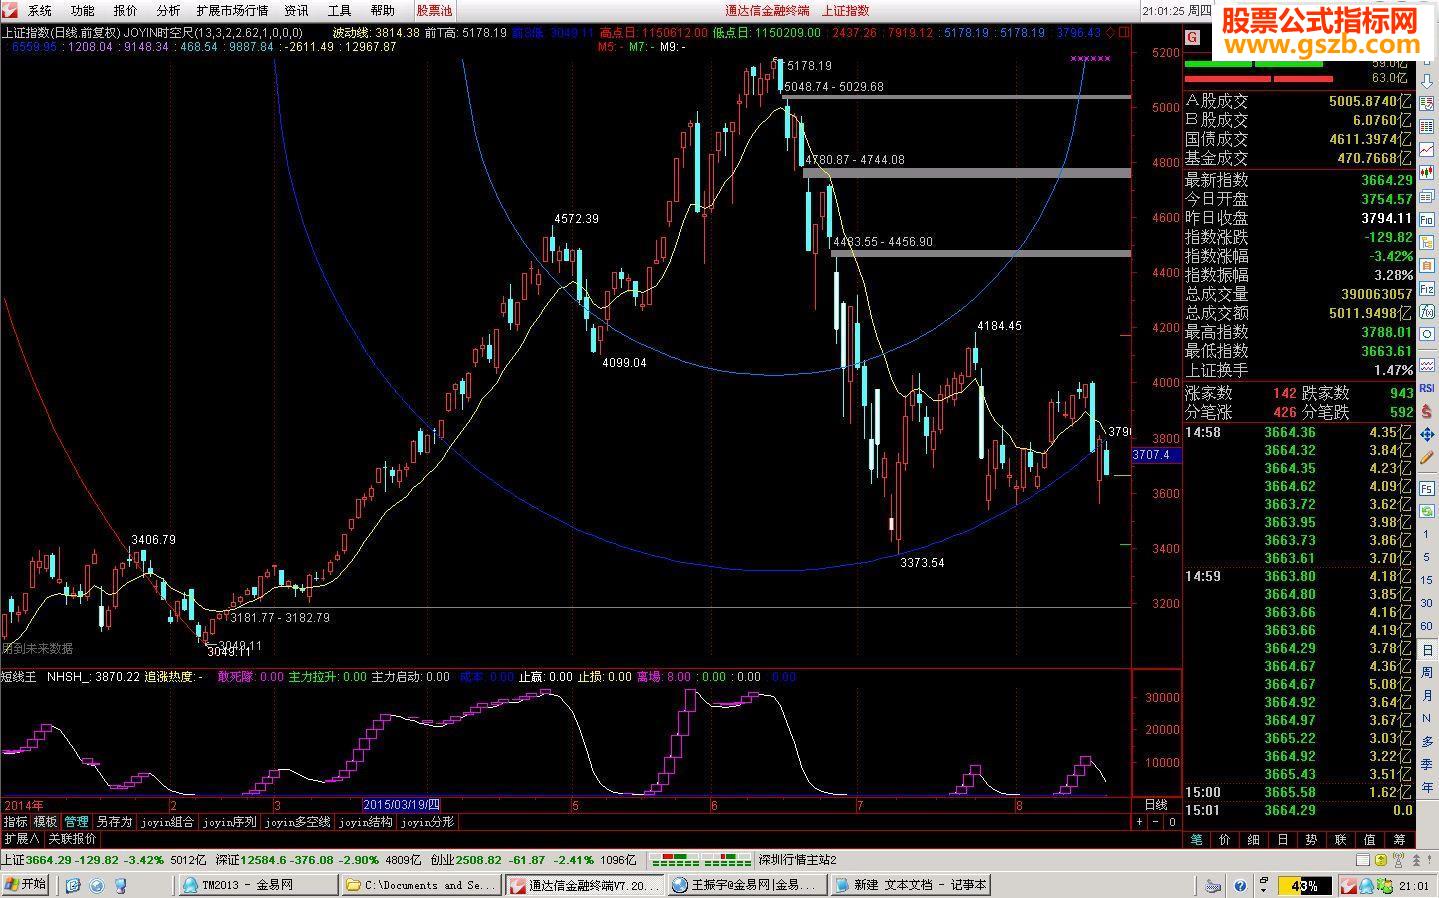Click the green refresh icon in right toolbar
This screenshot has width=1439, height=898.
point(1427,511)
